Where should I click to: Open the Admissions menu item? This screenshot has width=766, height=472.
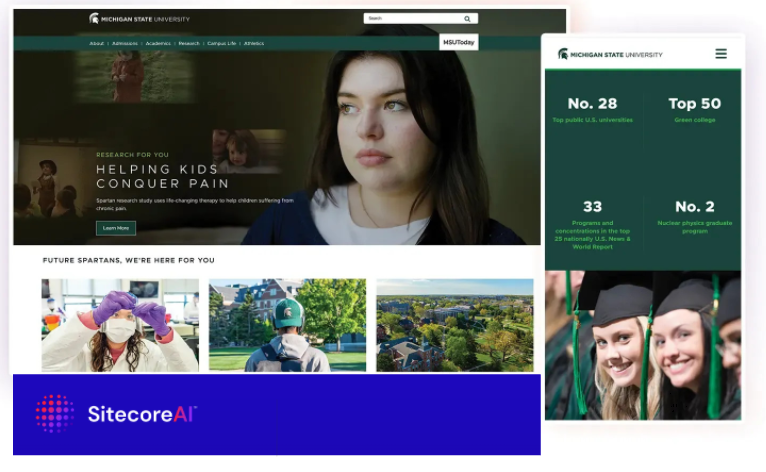tap(125, 43)
